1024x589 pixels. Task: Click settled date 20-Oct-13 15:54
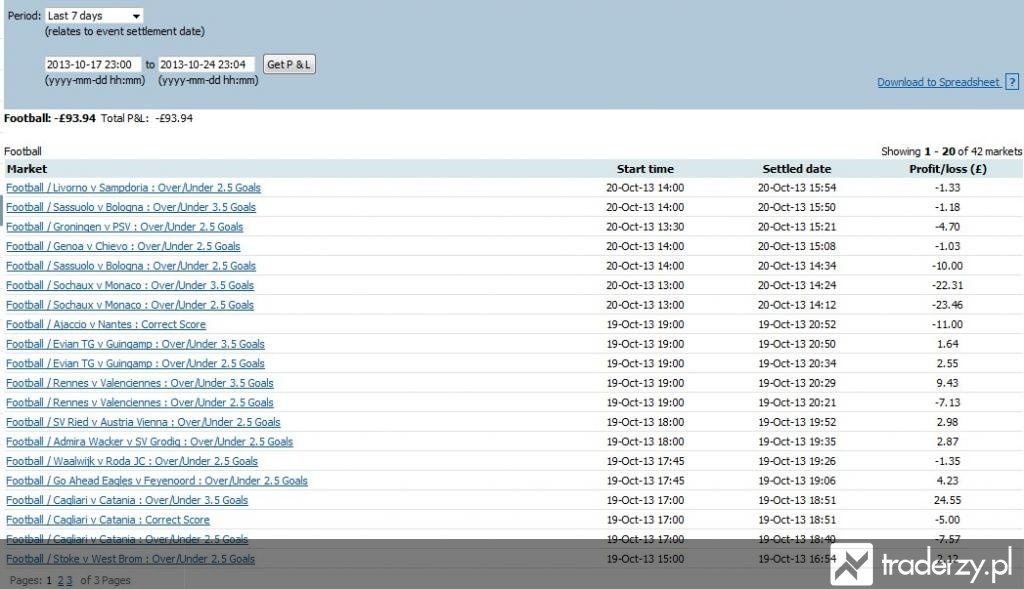point(797,188)
